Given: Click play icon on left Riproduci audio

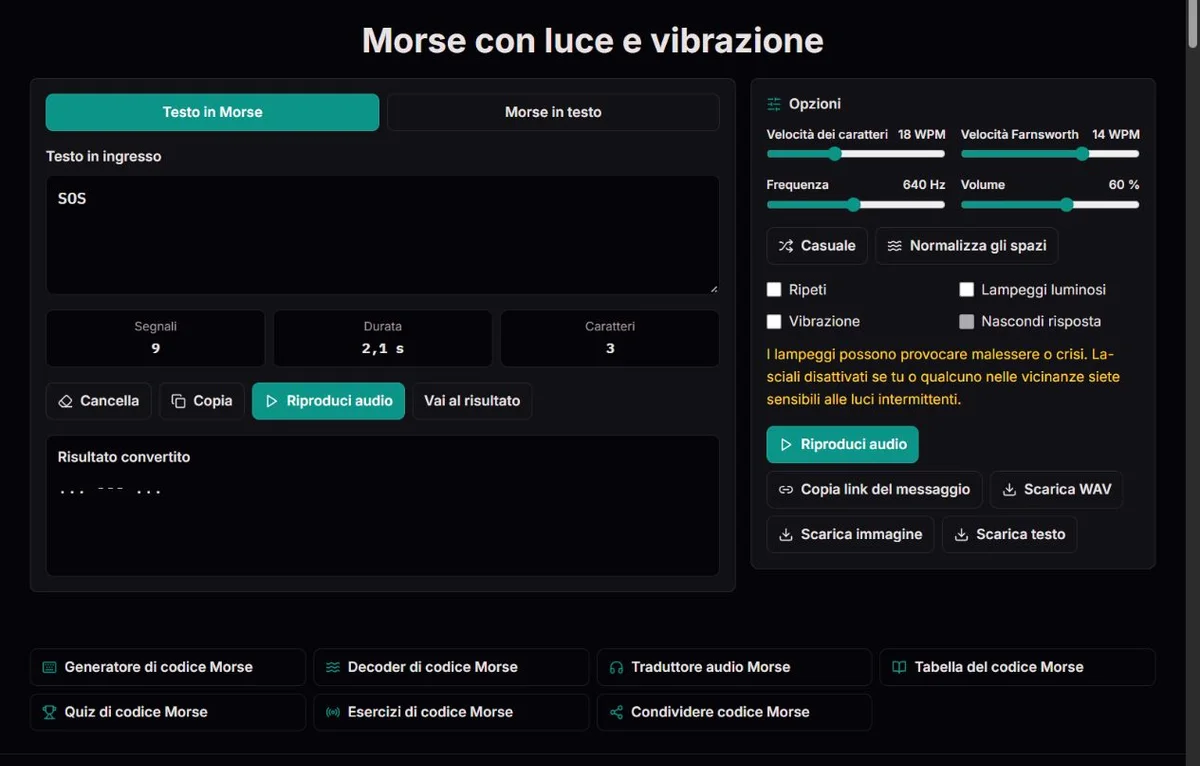Looking at the screenshot, I should pos(272,401).
